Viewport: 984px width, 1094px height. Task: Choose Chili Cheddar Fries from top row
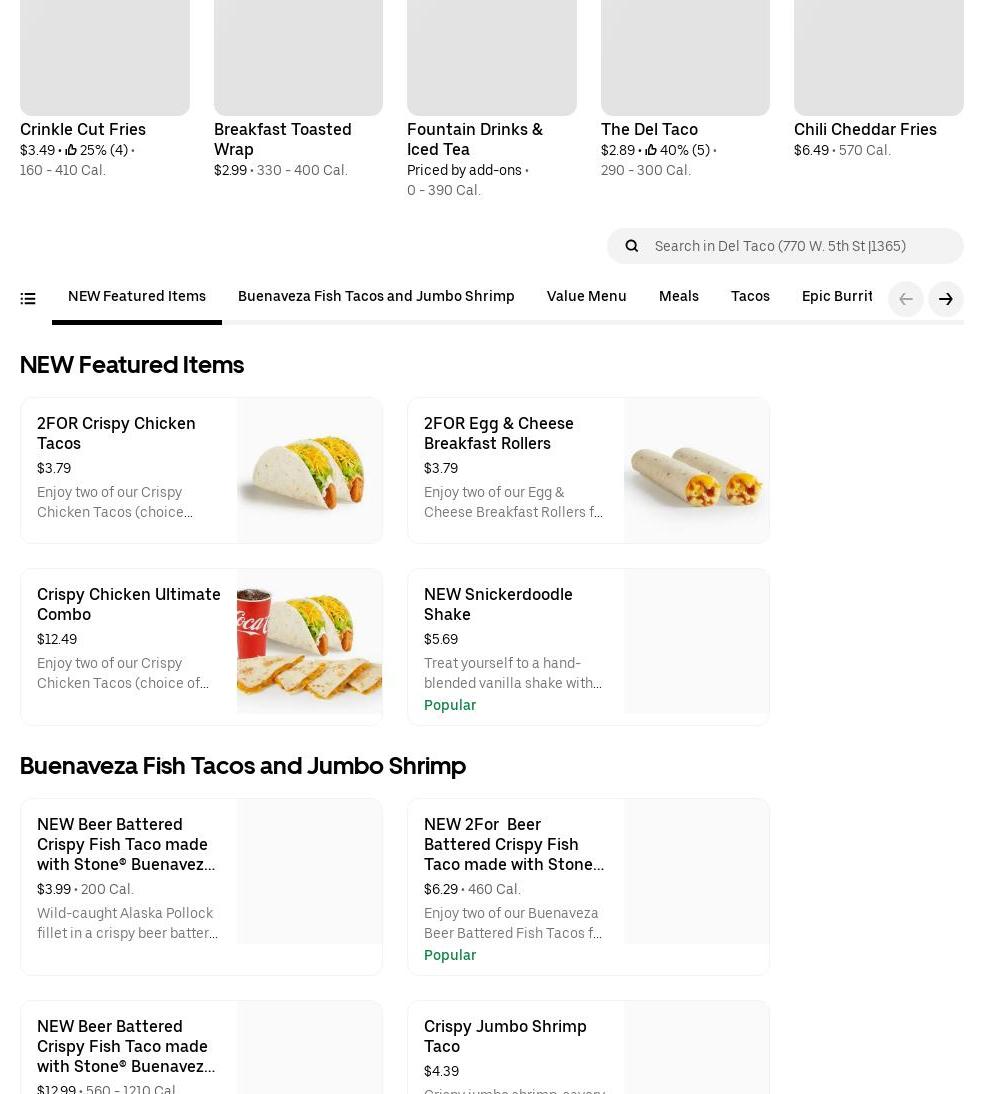tap(865, 130)
